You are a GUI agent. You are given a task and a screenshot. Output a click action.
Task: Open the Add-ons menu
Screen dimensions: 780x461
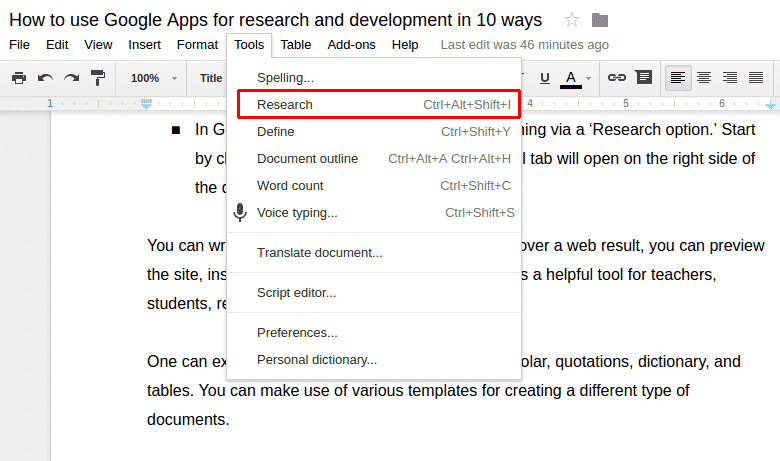coord(351,45)
